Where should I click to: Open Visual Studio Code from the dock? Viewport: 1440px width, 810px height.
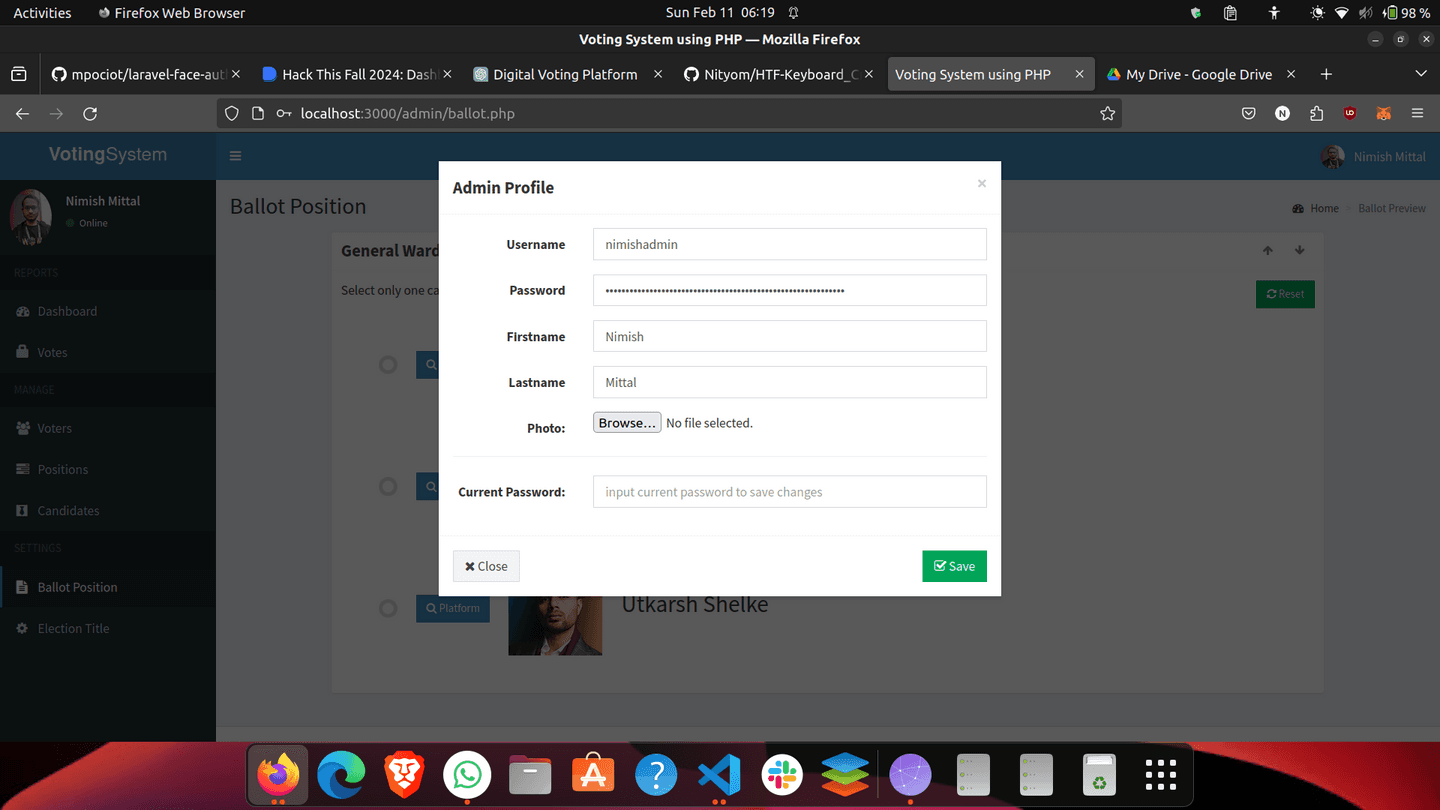[x=719, y=775]
